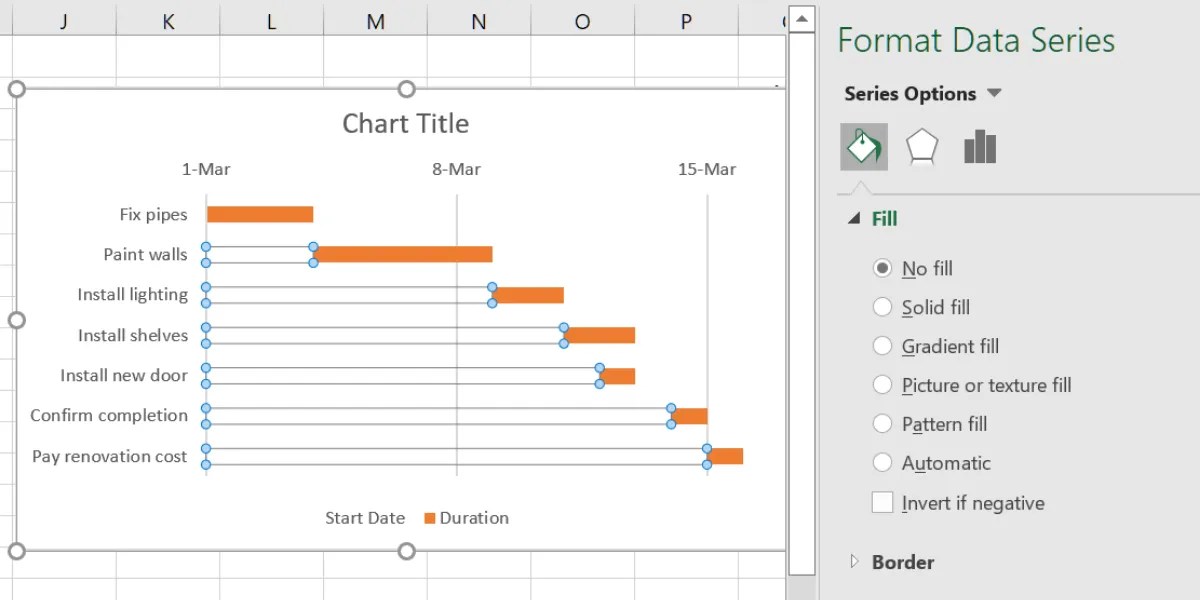Select the Chart Title text
1200x600 pixels.
(405, 123)
